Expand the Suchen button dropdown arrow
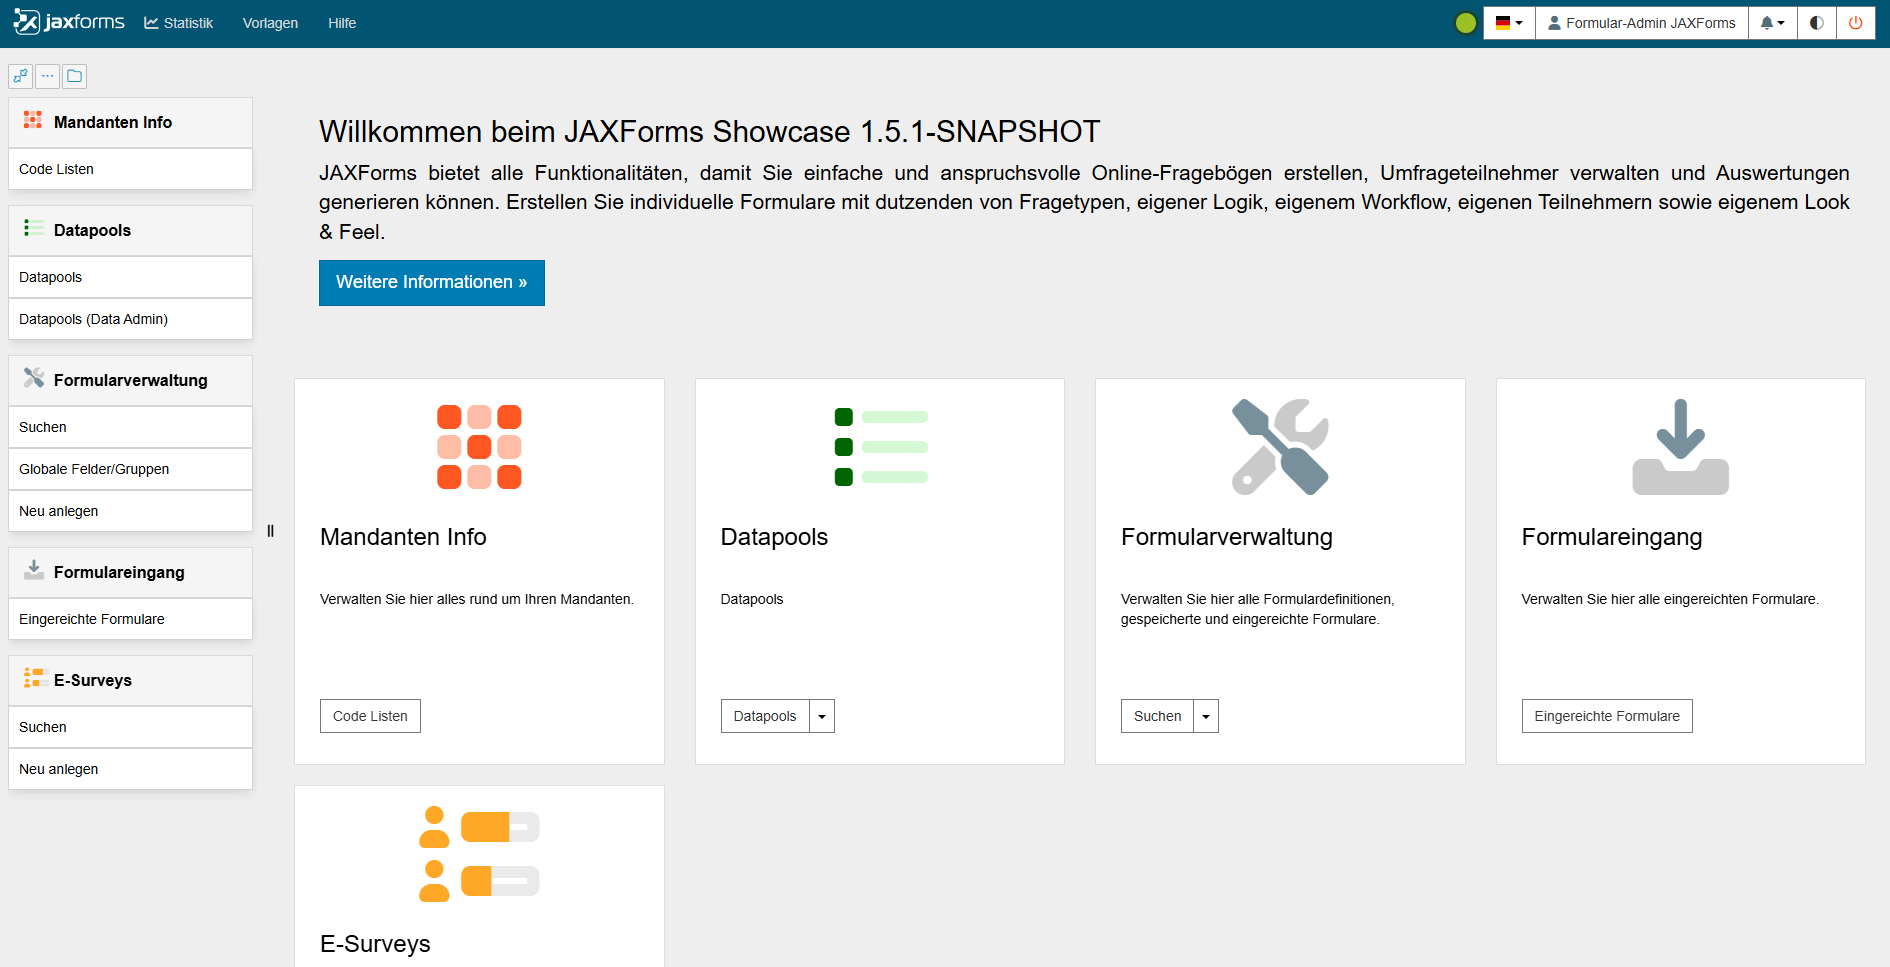This screenshot has width=1890, height=967. pos(1206,716)
